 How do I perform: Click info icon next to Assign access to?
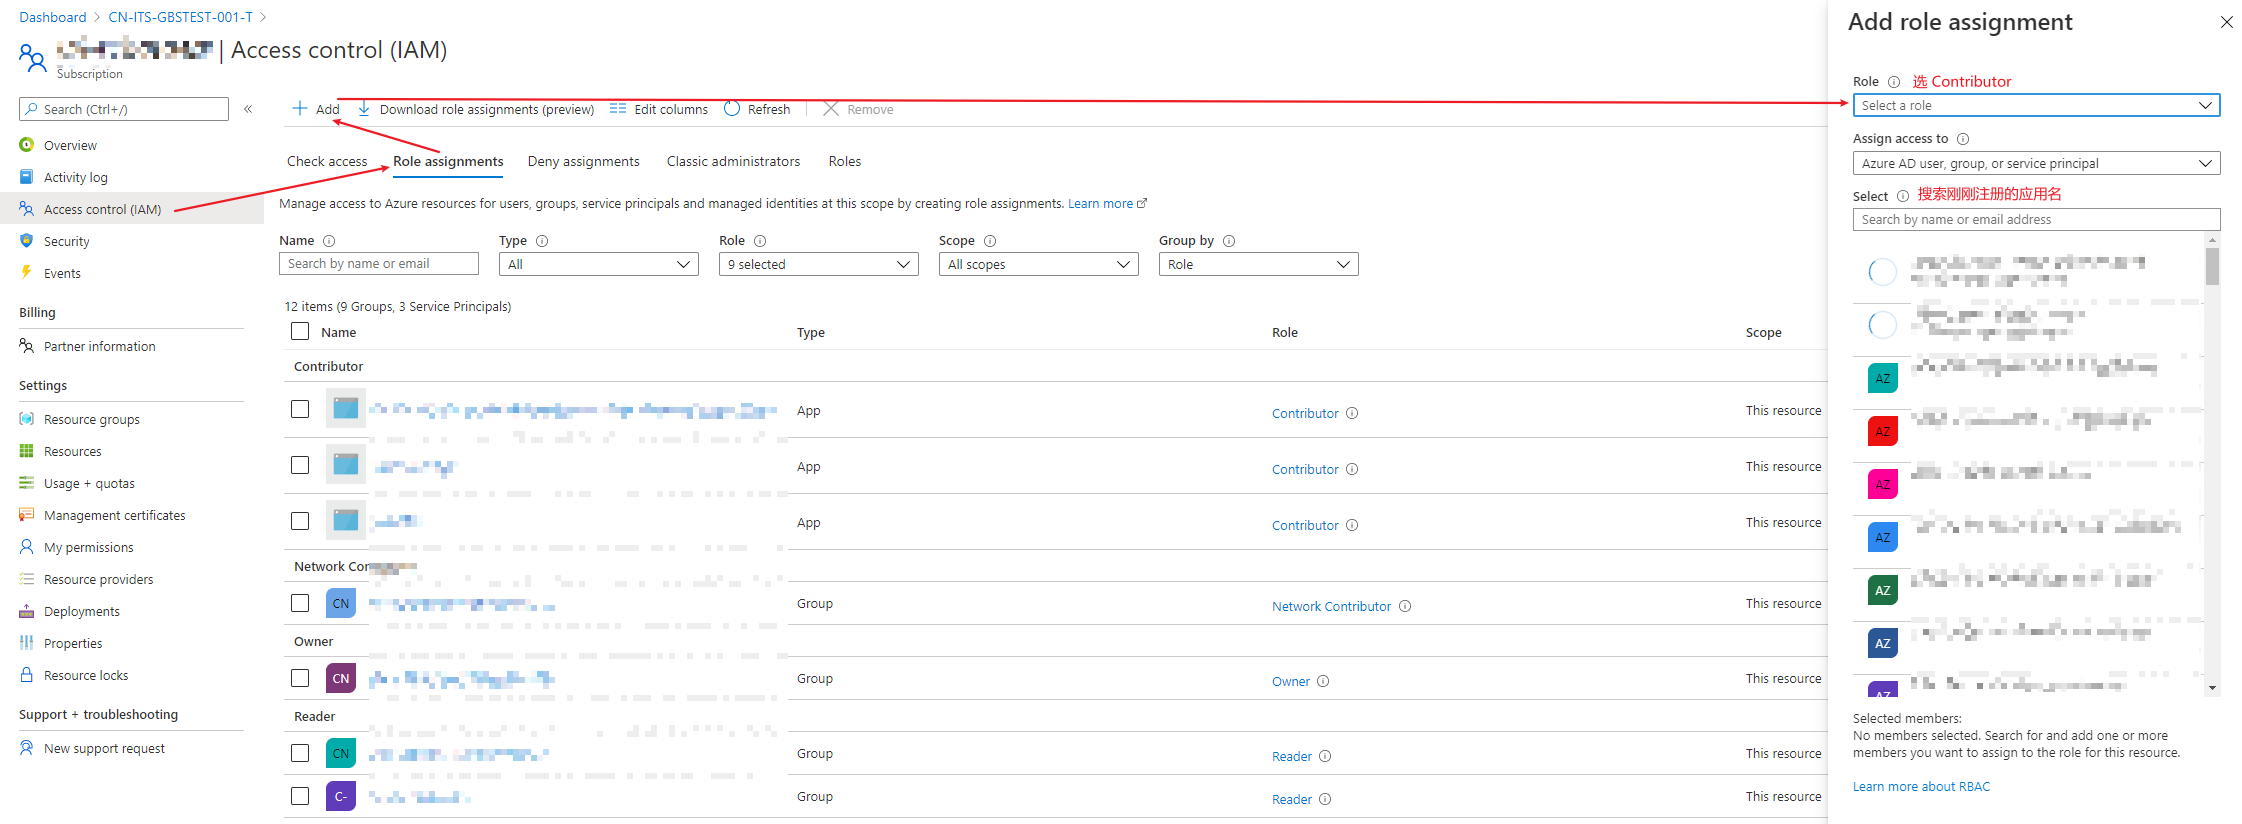[x=1963, y=139]
